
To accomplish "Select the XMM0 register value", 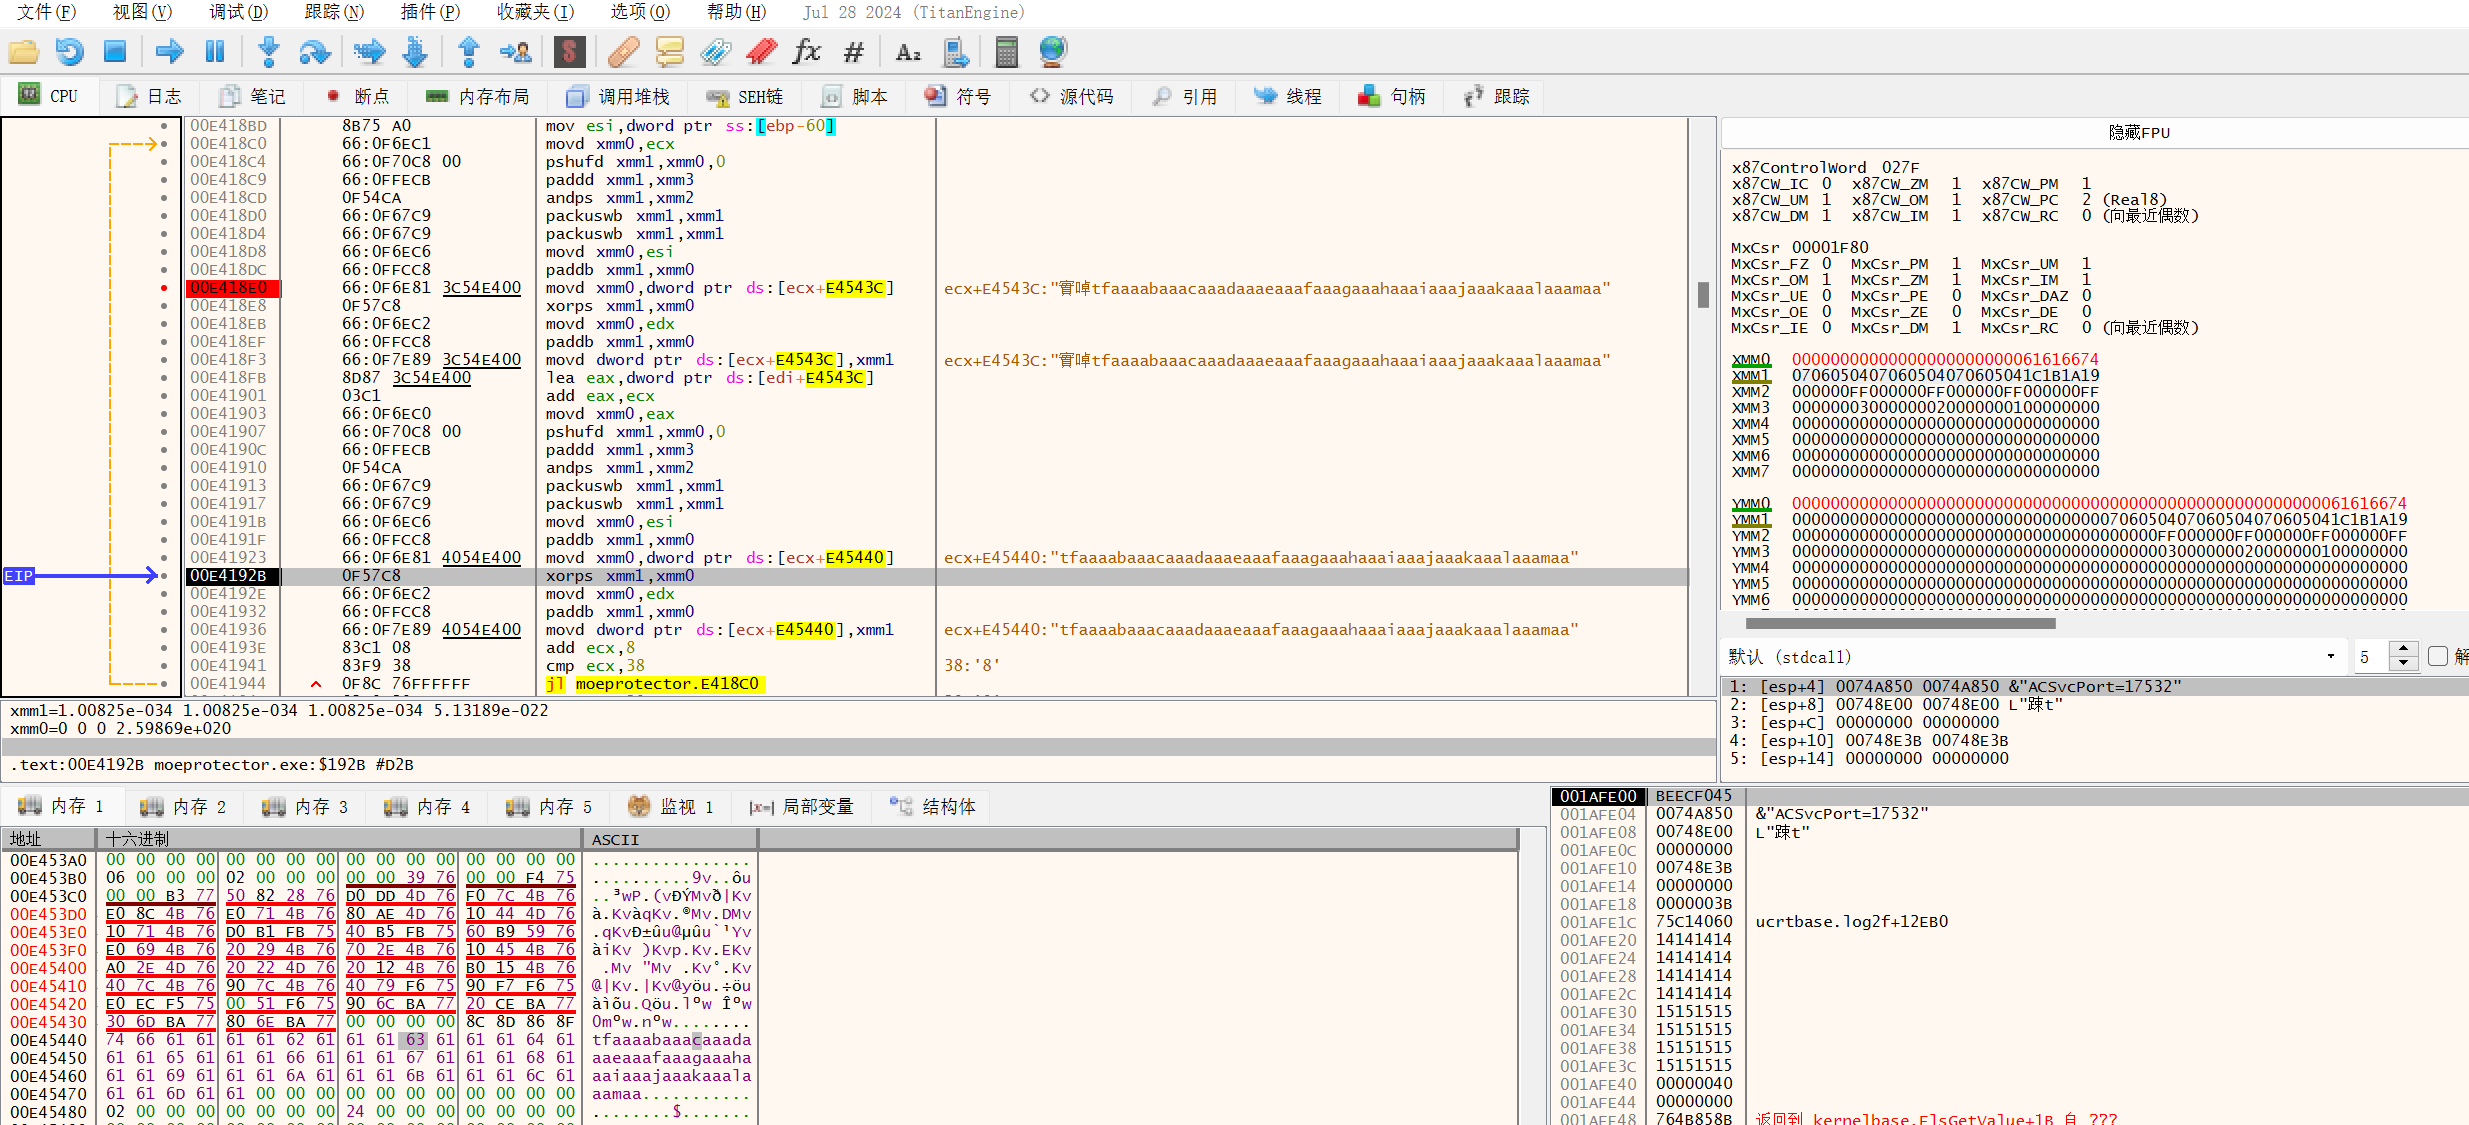I will click(x=1944, y=359).
